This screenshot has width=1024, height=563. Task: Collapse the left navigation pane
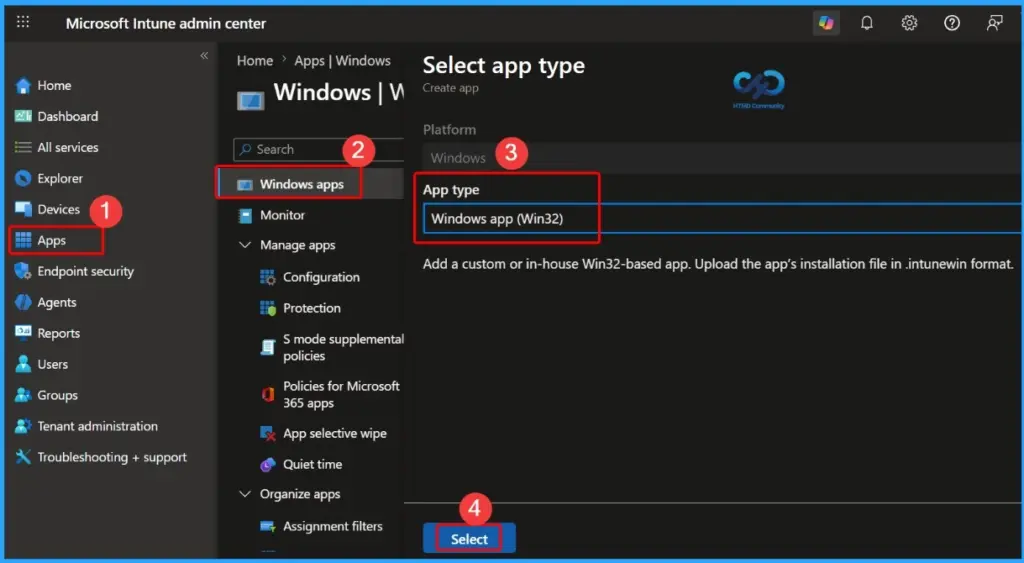[x=204, y=56]
